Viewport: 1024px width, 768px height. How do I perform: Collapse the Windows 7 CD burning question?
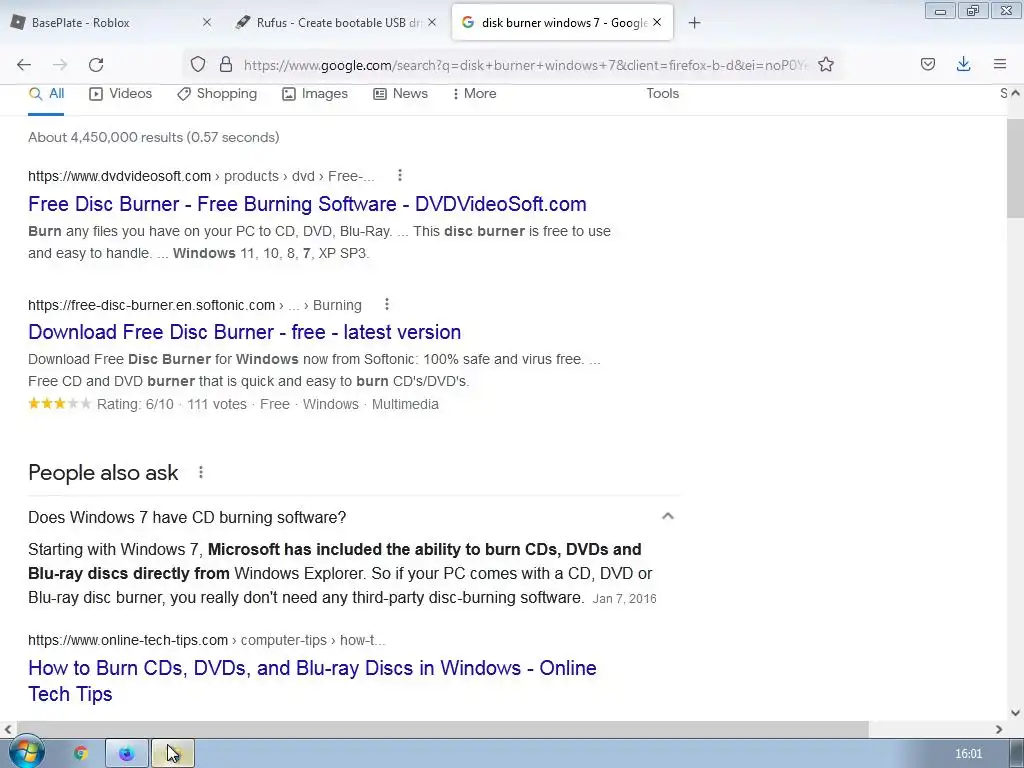667,517
